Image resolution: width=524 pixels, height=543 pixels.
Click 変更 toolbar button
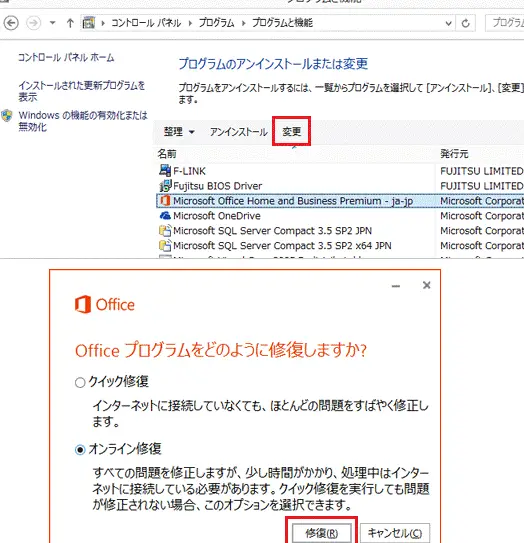point(291,131)
